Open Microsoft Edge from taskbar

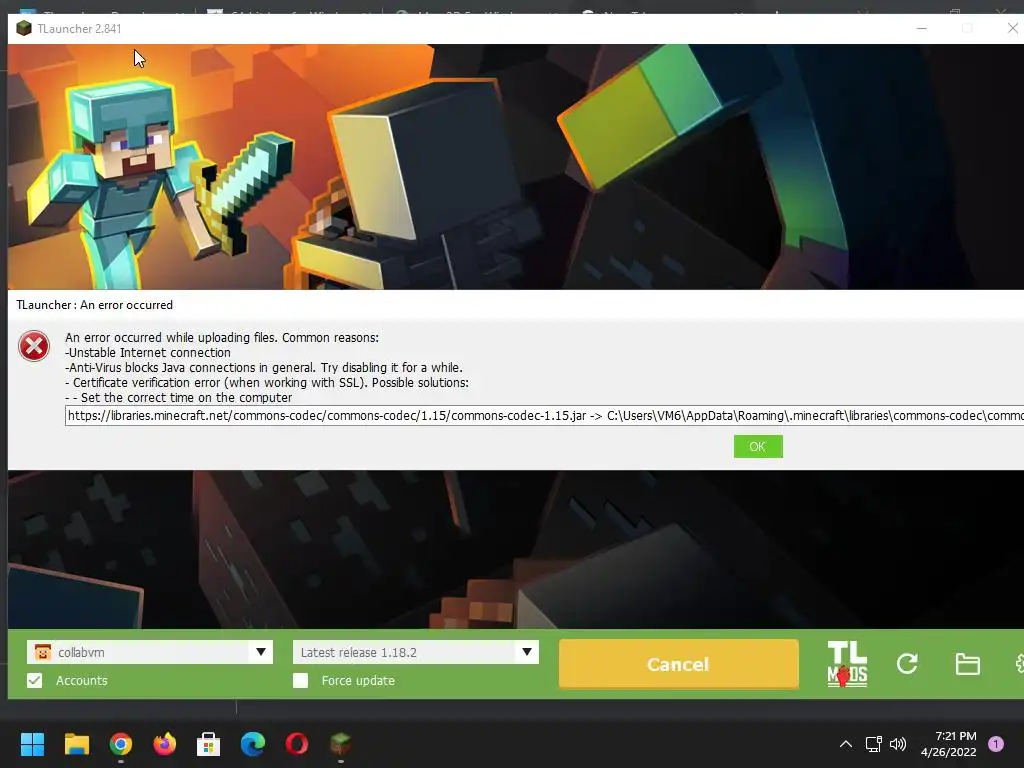253,744
